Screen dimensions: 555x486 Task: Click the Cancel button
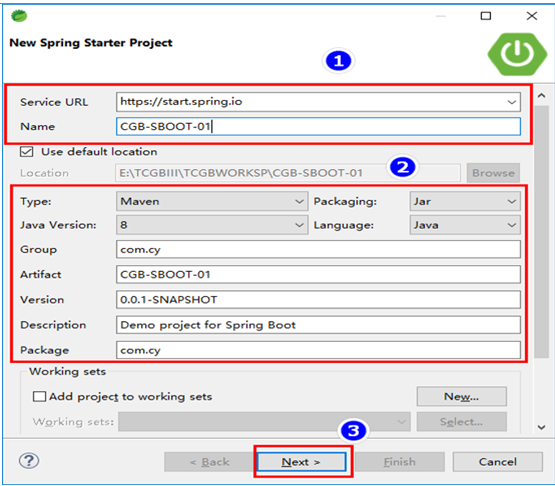pyautogui.click(x=498, y=462)
